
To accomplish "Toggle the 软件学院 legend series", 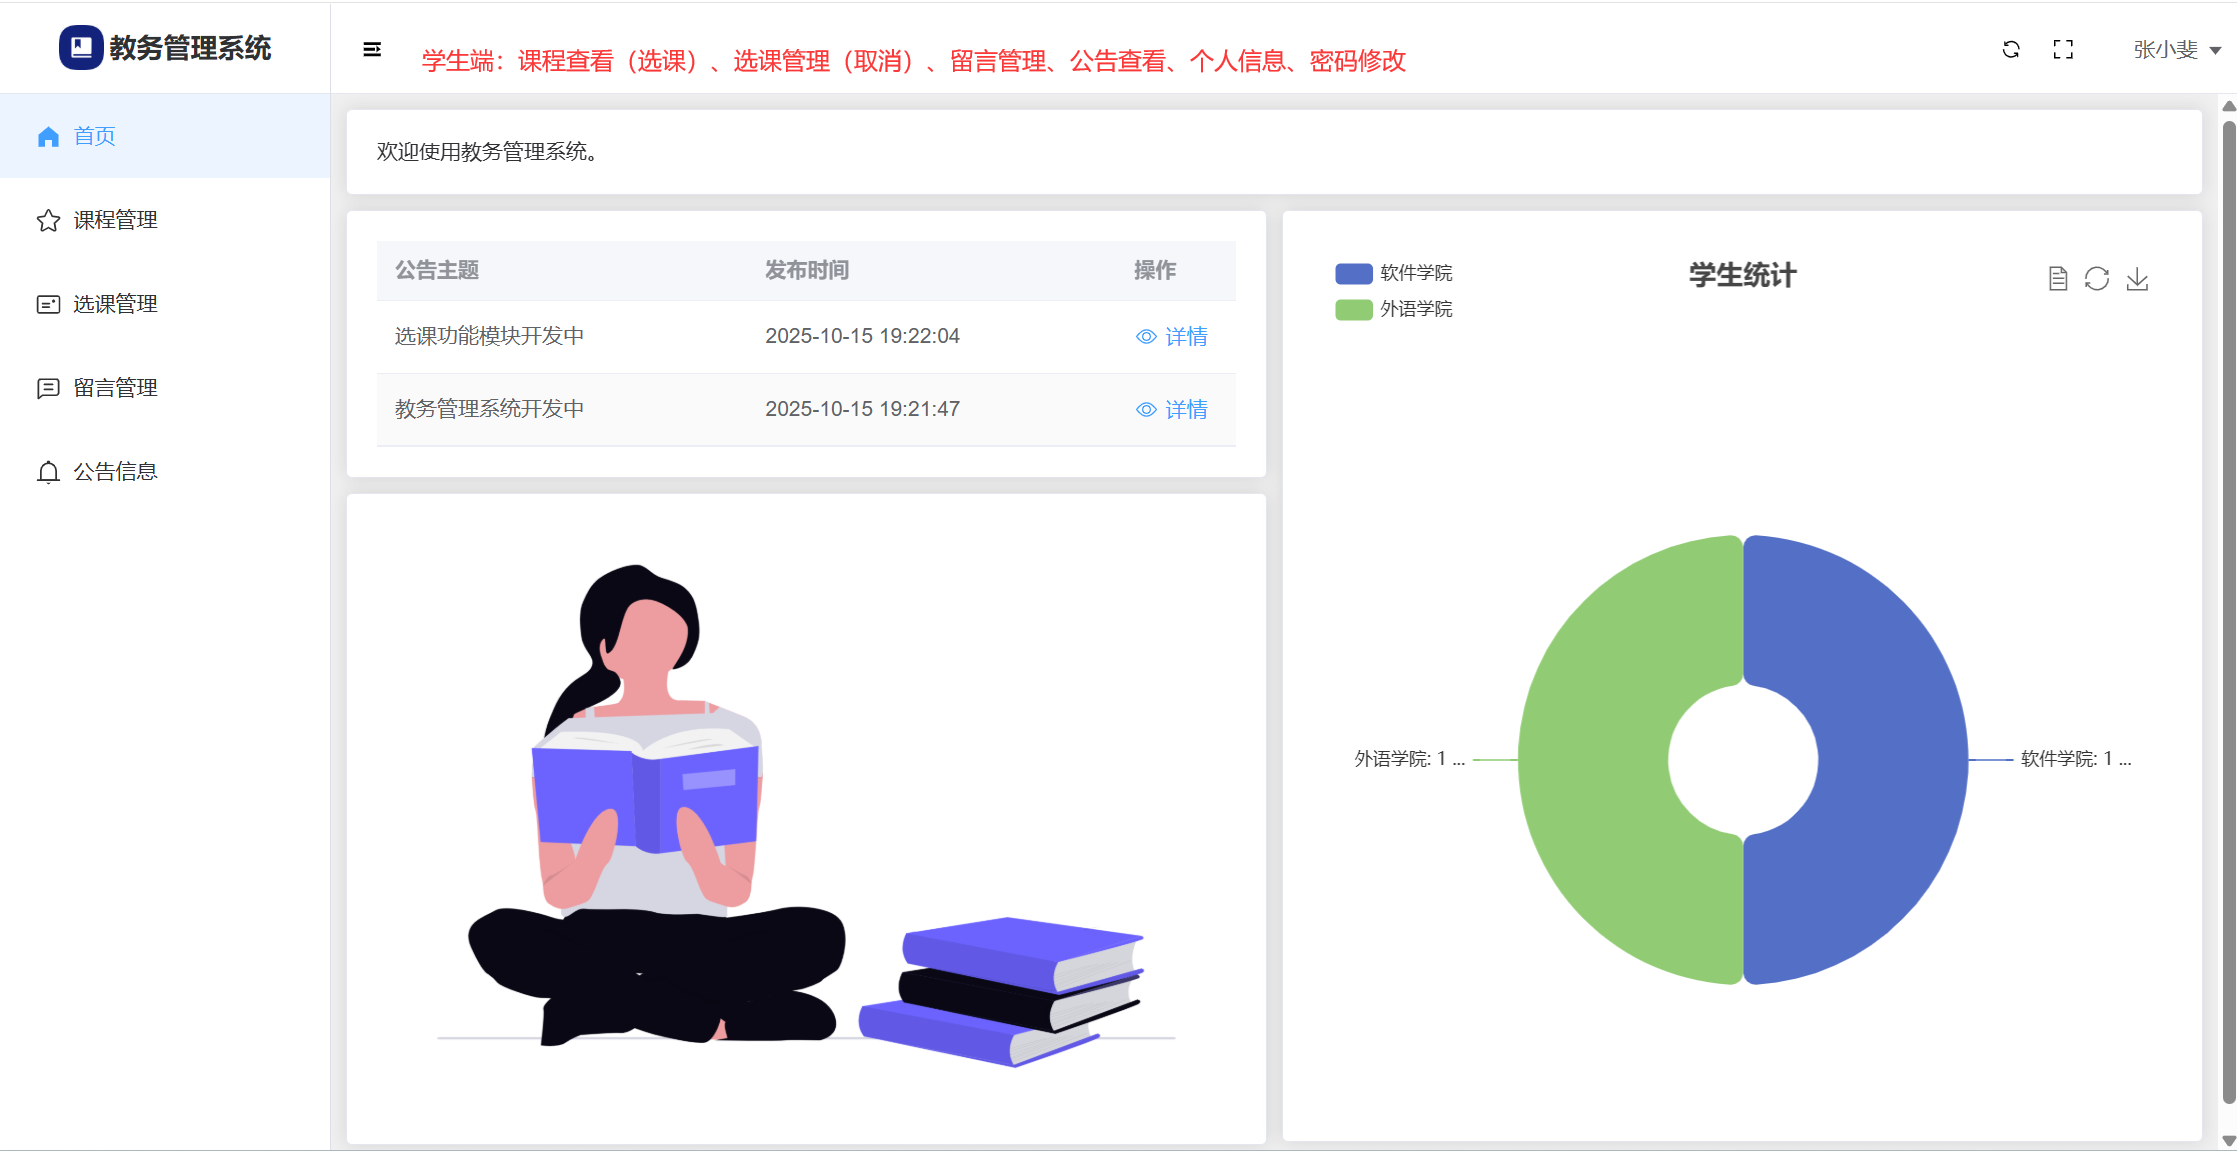I will [1353, 273].
